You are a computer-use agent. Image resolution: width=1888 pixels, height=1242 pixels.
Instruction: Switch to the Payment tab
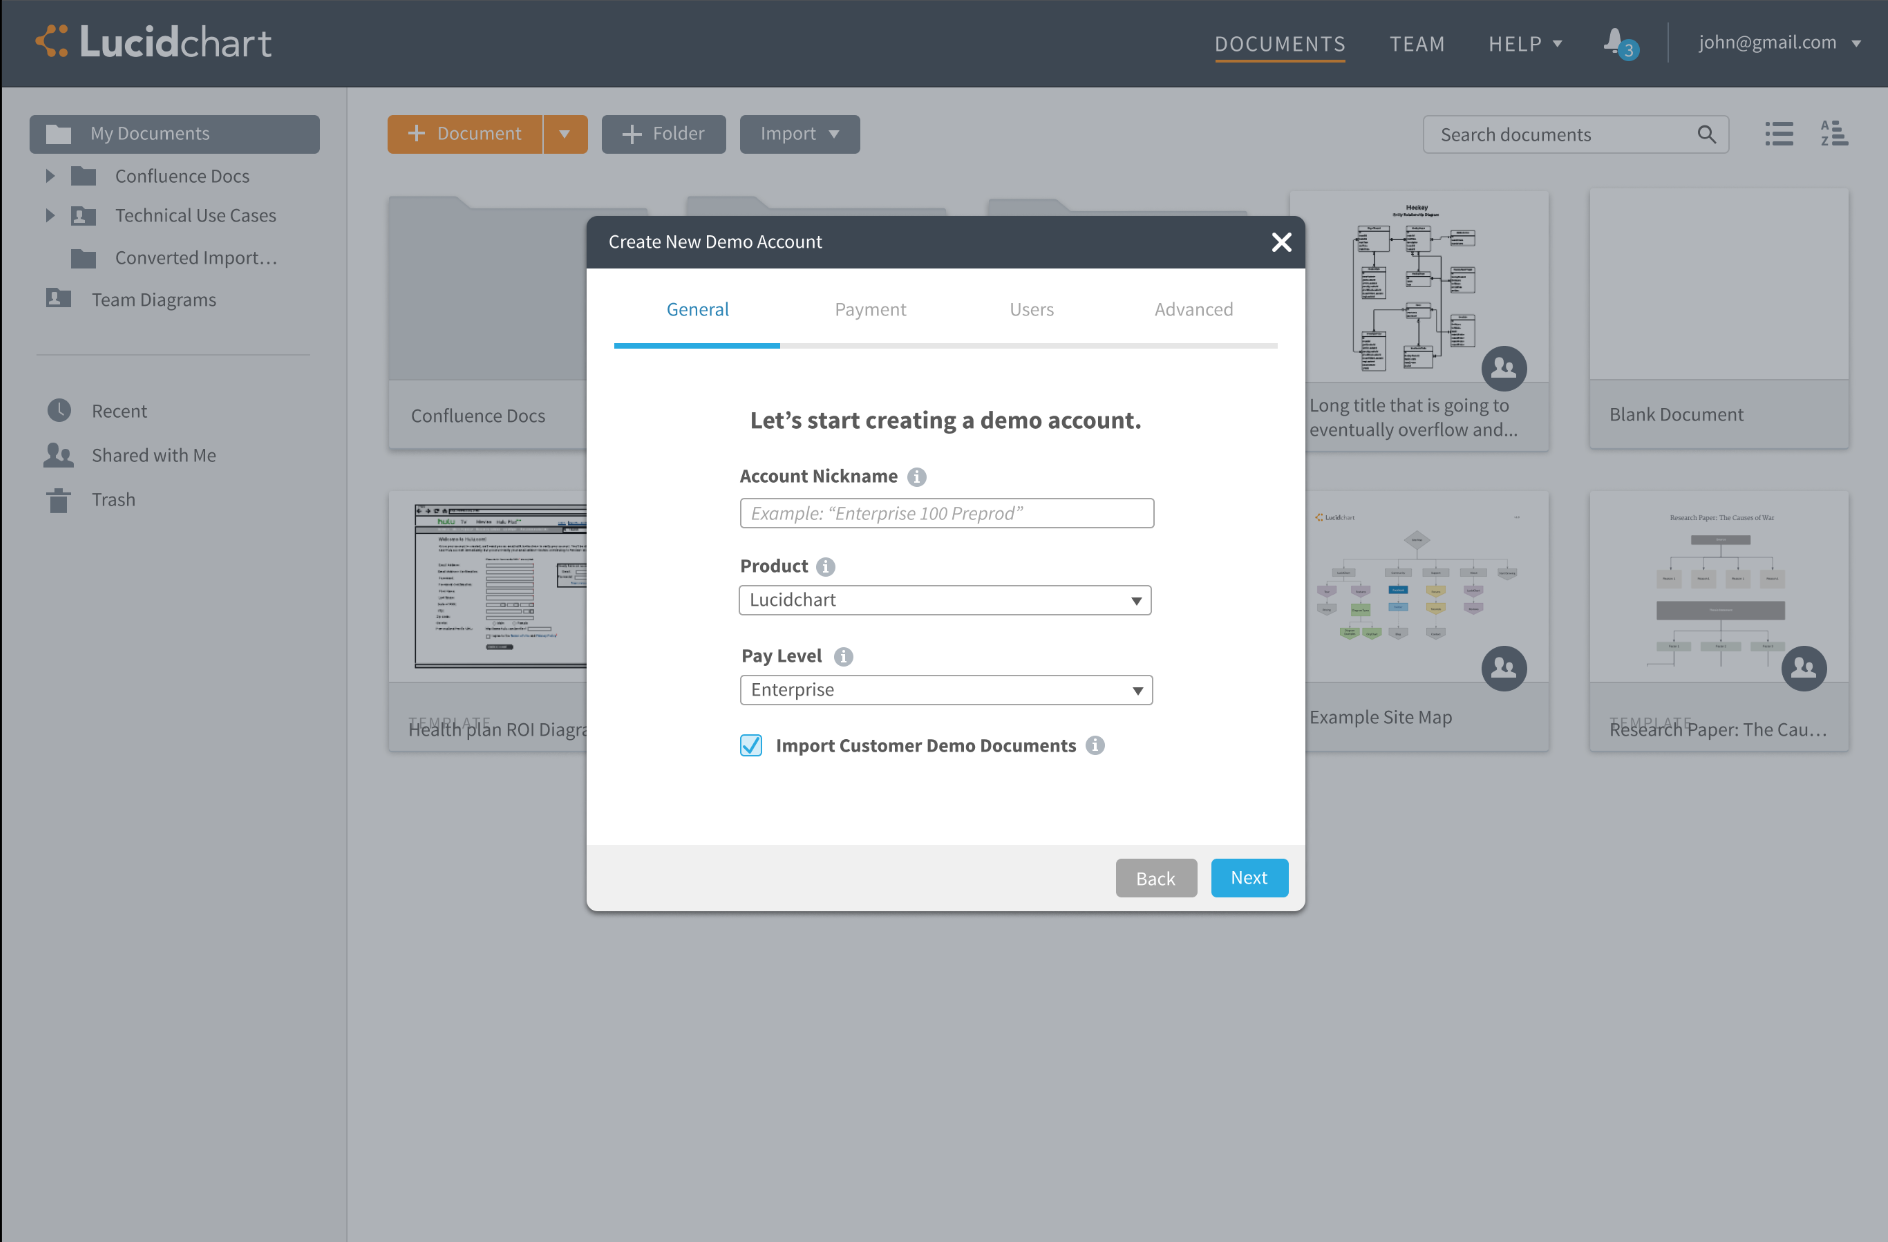870,310
